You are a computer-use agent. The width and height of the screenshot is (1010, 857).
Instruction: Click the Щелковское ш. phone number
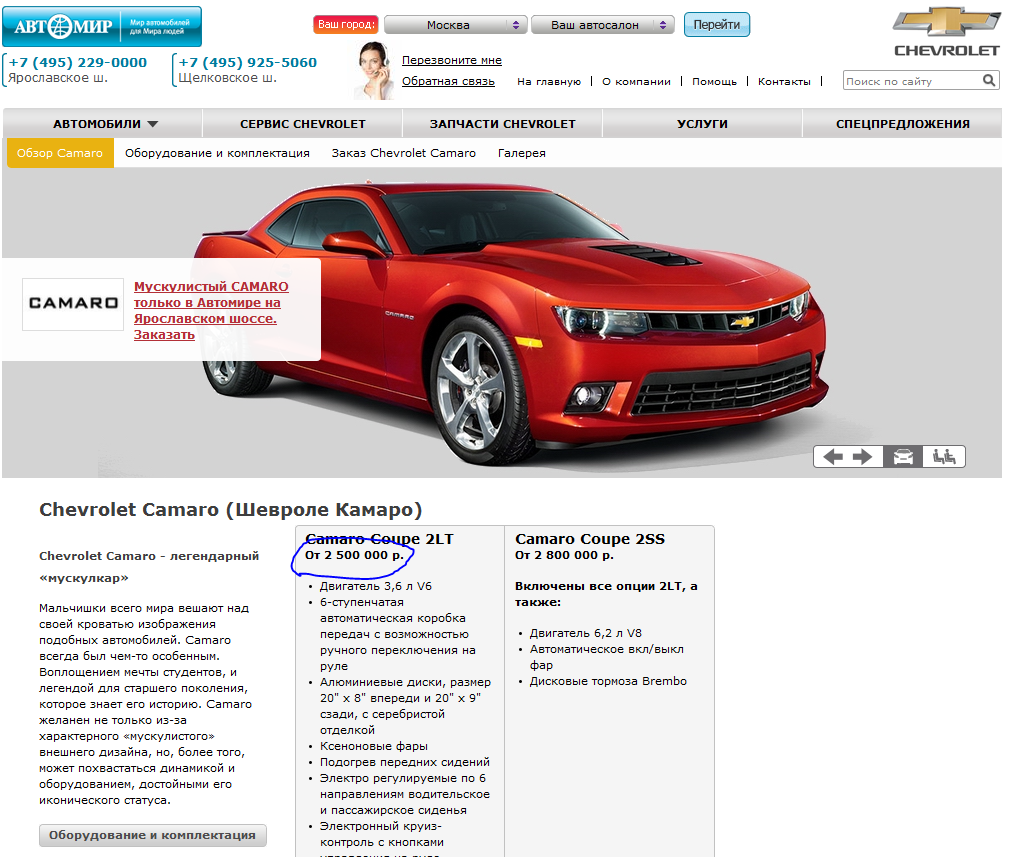click(x=247, y=63)
